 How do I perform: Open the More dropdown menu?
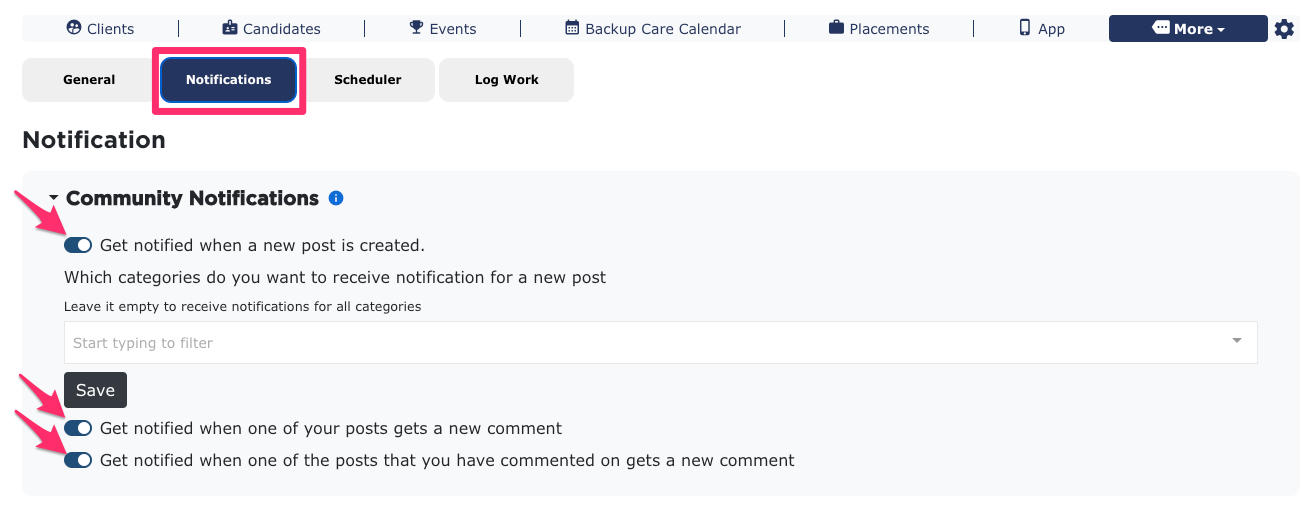tap(1188, 29)
